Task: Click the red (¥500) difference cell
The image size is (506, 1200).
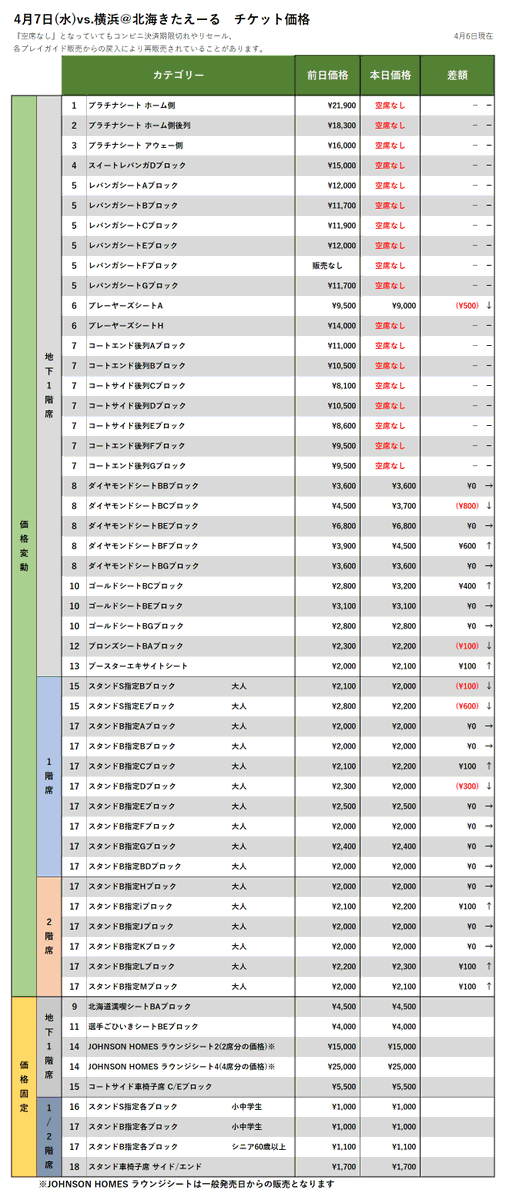Action: (x=466, y=305)
